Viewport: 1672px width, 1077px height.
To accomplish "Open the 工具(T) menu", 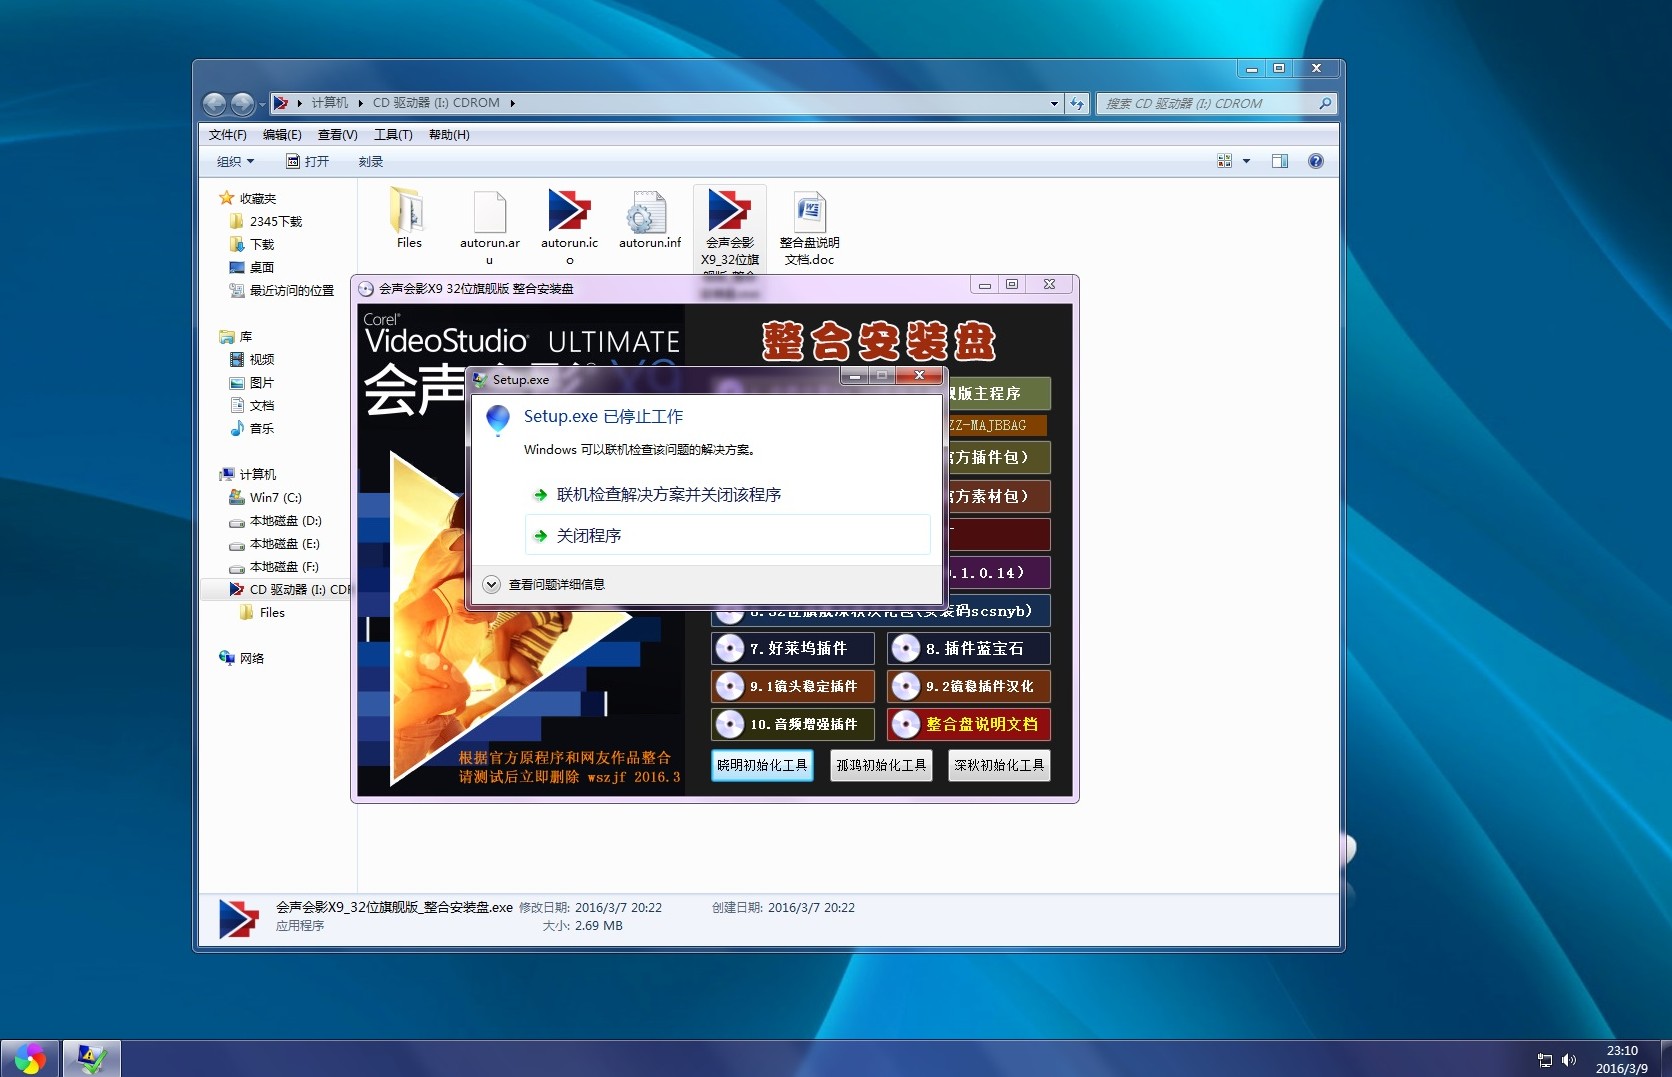I will [393, 135].
